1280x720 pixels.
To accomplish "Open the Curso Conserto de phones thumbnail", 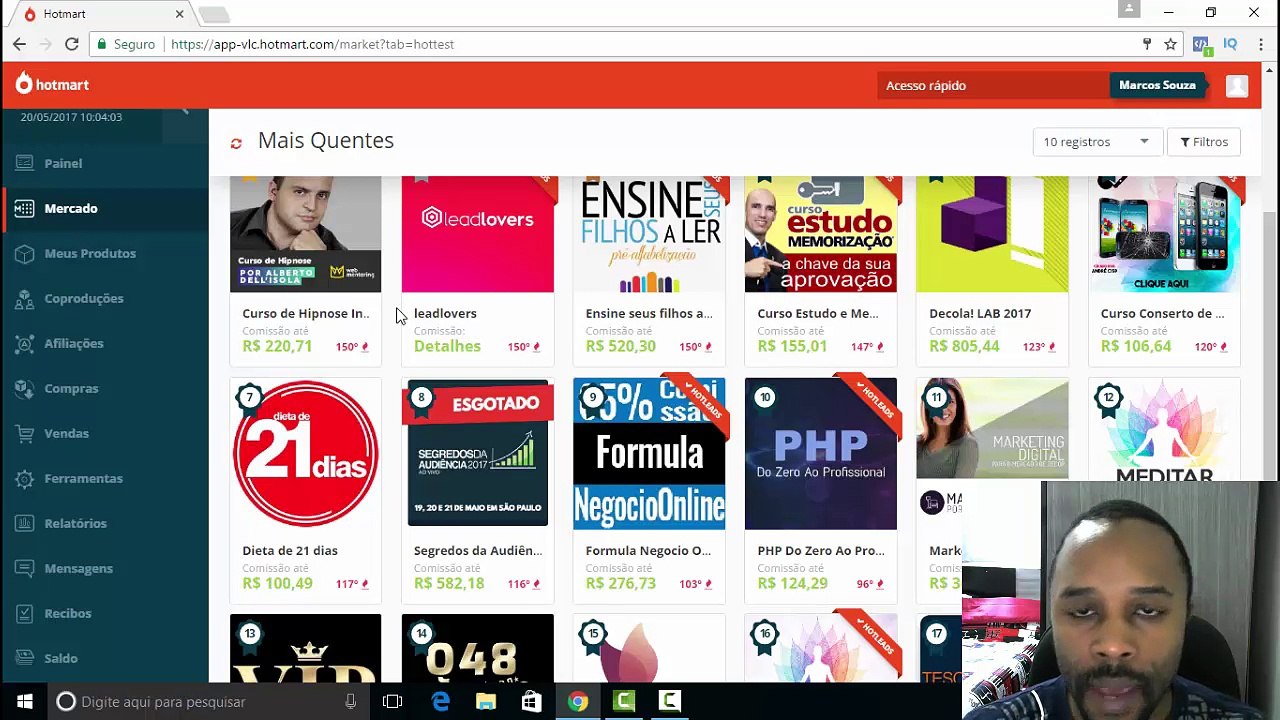I will click(1164, 234).
